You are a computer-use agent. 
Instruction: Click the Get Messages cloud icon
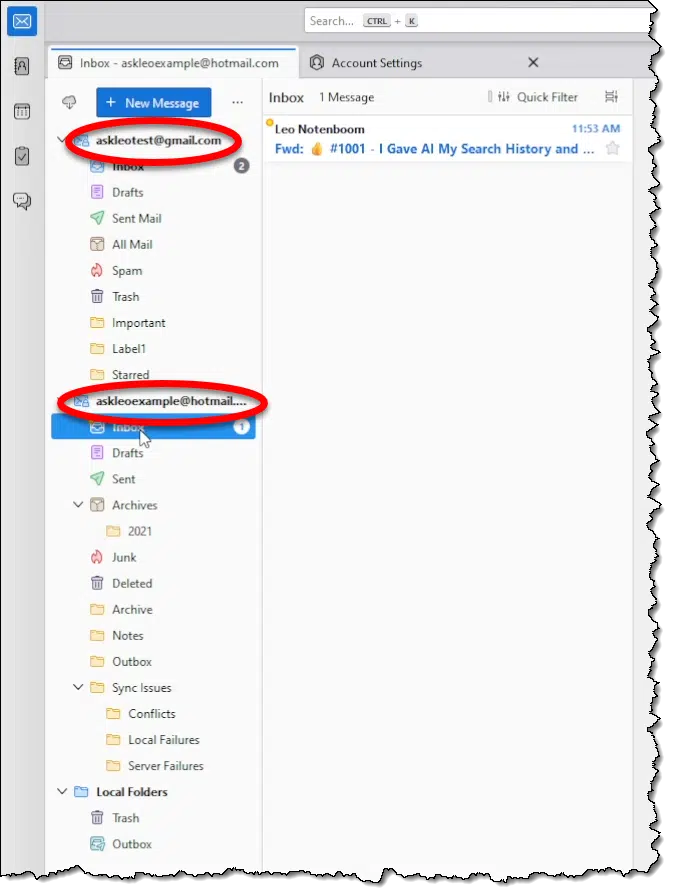pos(69,103)
